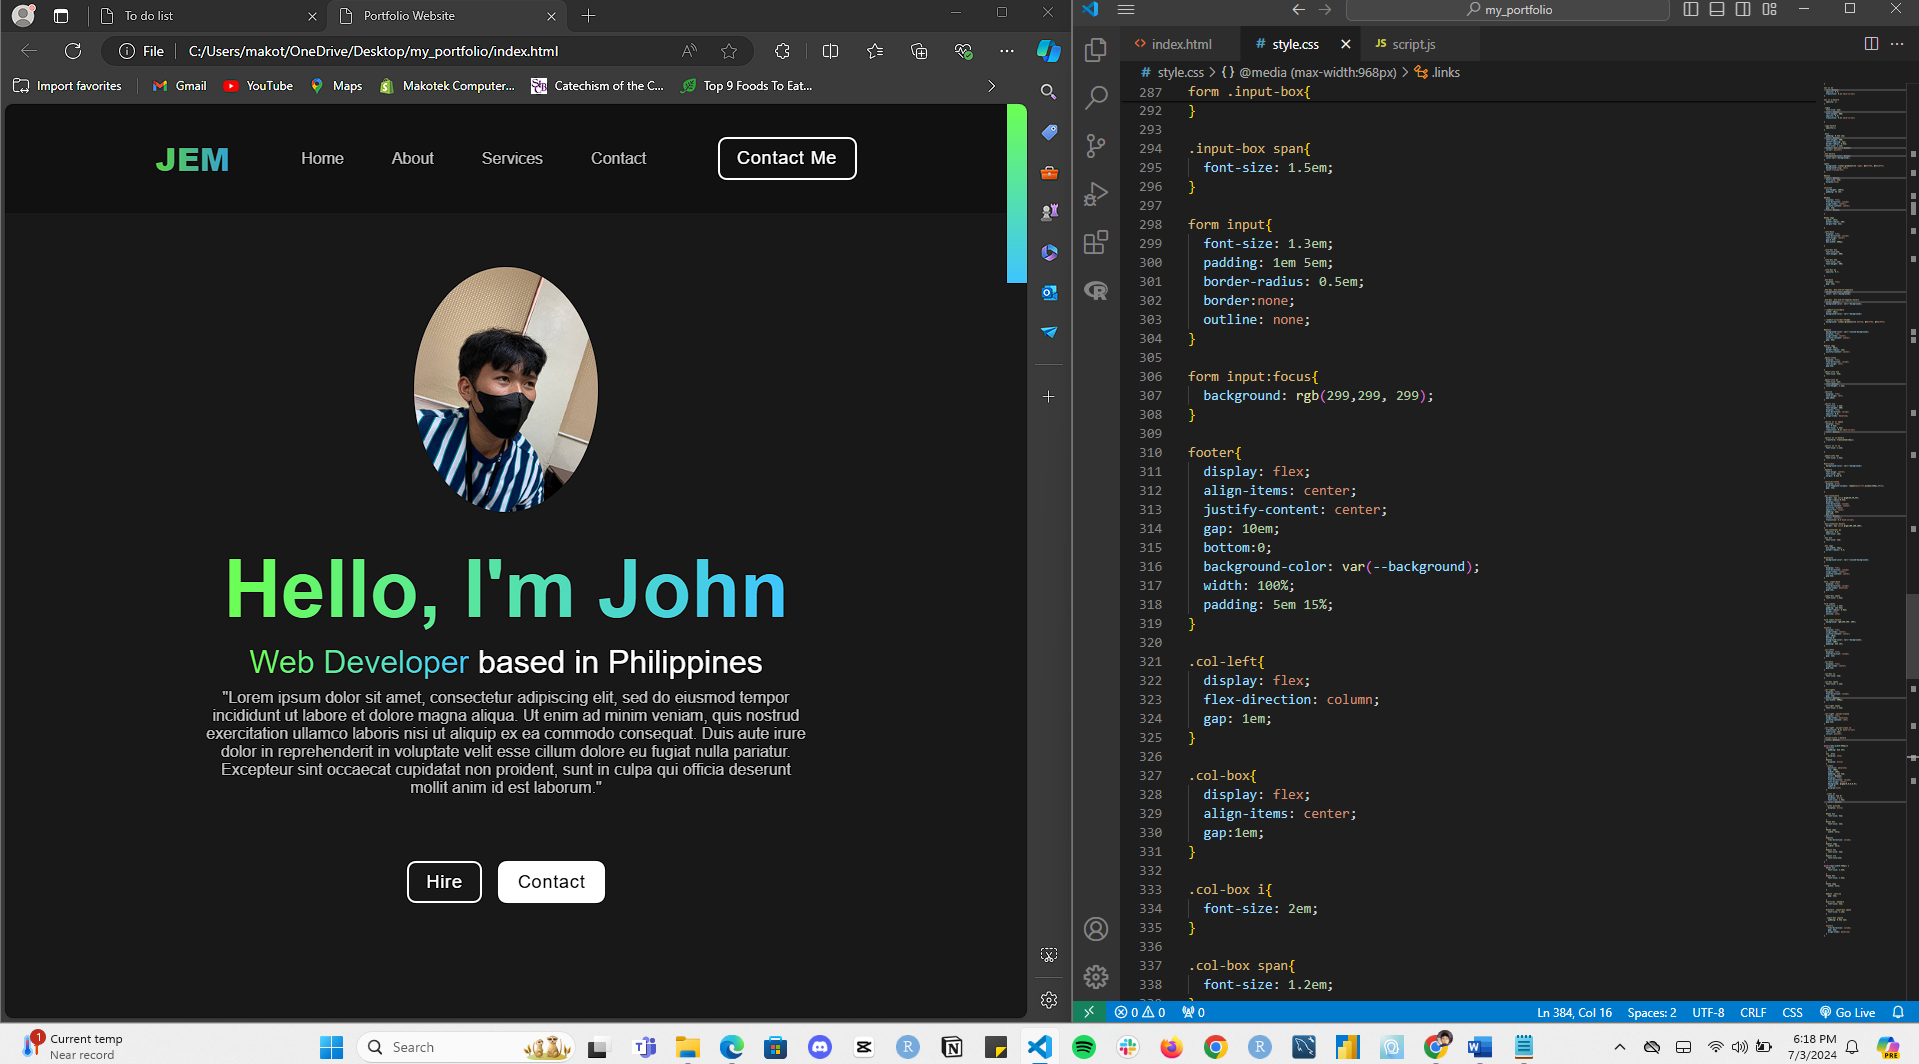This screenshot has width=1919, height=1064.
Task: Toggle the VS Code bottom panel
Action: click(x=1717, y=10)
